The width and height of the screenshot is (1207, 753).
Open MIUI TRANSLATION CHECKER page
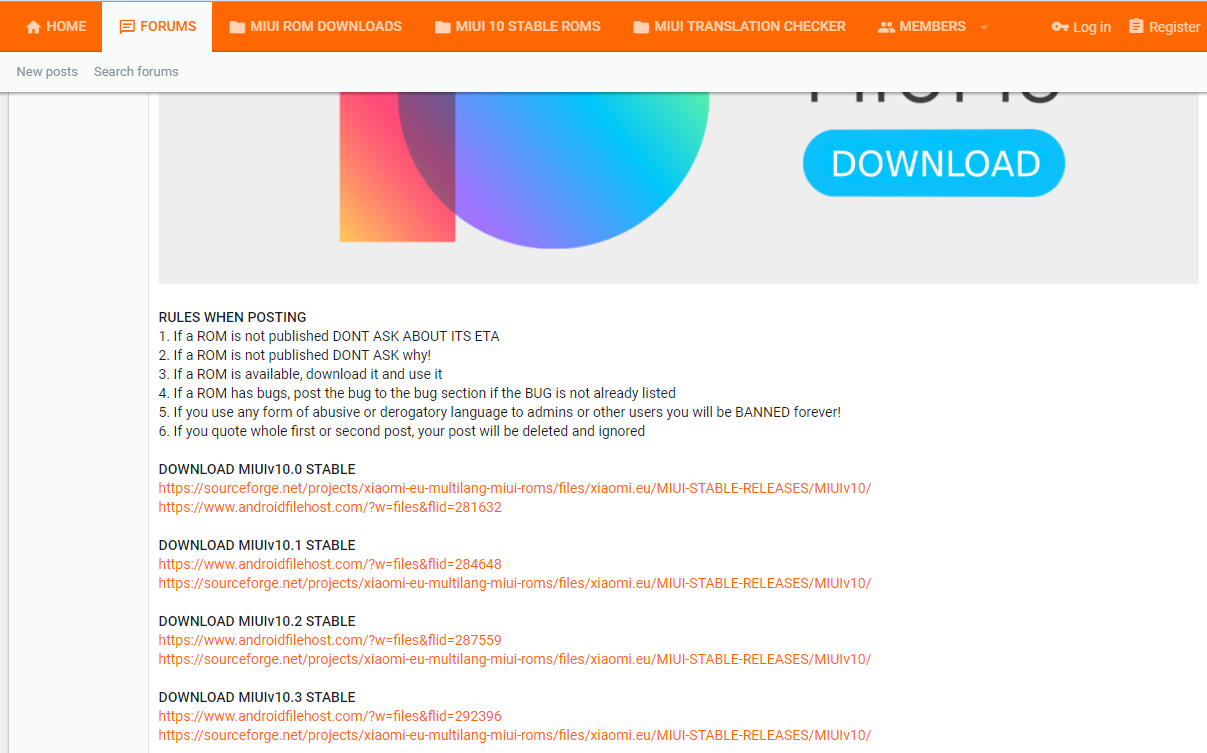(739, 27)
